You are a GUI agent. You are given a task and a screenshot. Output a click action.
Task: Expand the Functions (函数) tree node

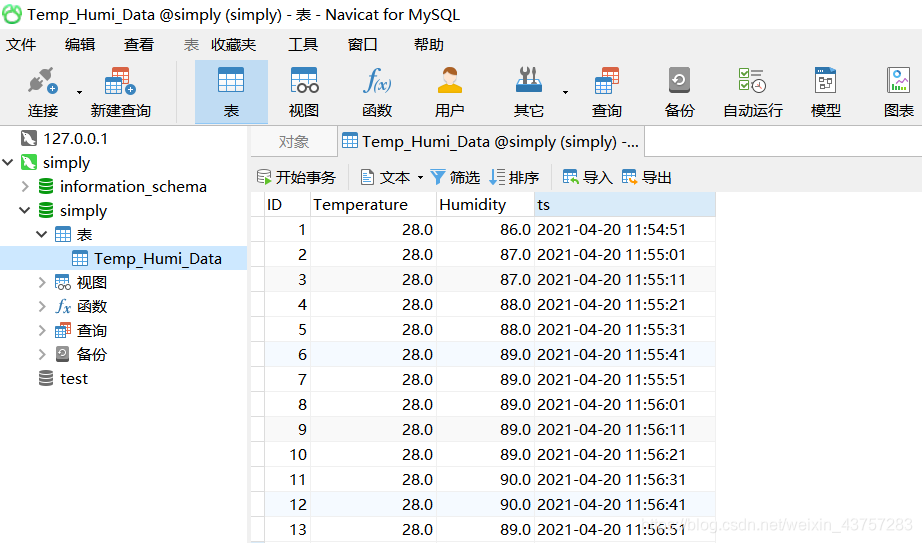click(42, 307)
